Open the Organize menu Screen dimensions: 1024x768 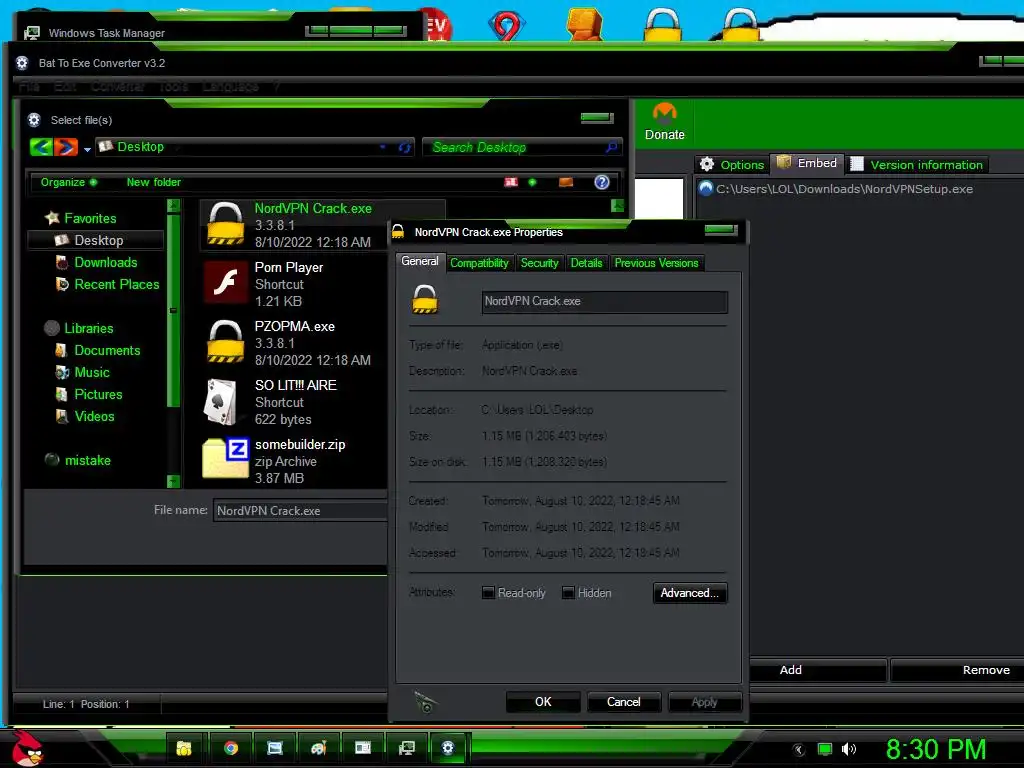69,182
